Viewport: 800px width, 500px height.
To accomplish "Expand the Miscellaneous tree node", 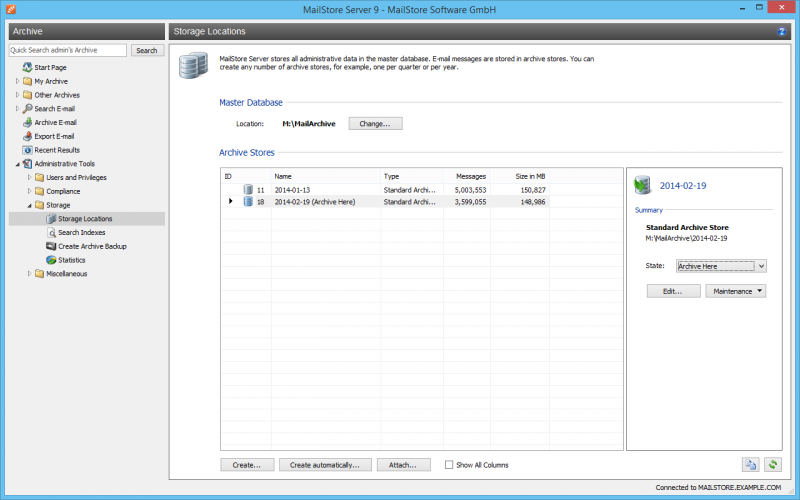I will point(29,273).
